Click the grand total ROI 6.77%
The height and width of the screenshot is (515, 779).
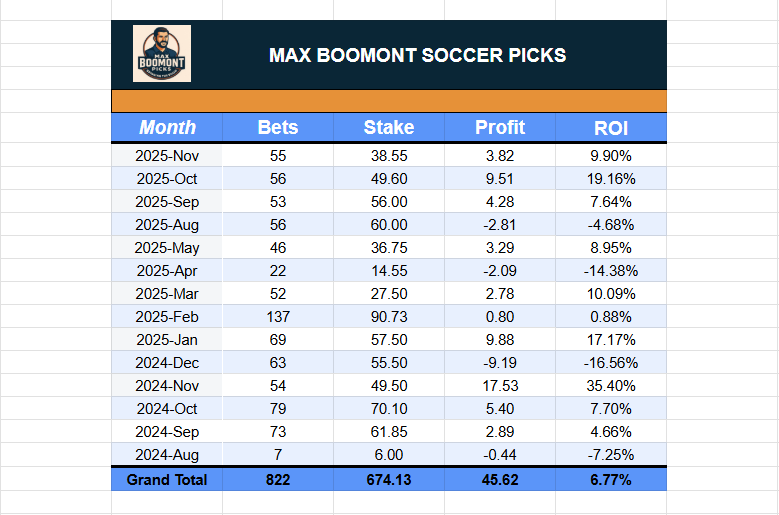tap(611, 480)
